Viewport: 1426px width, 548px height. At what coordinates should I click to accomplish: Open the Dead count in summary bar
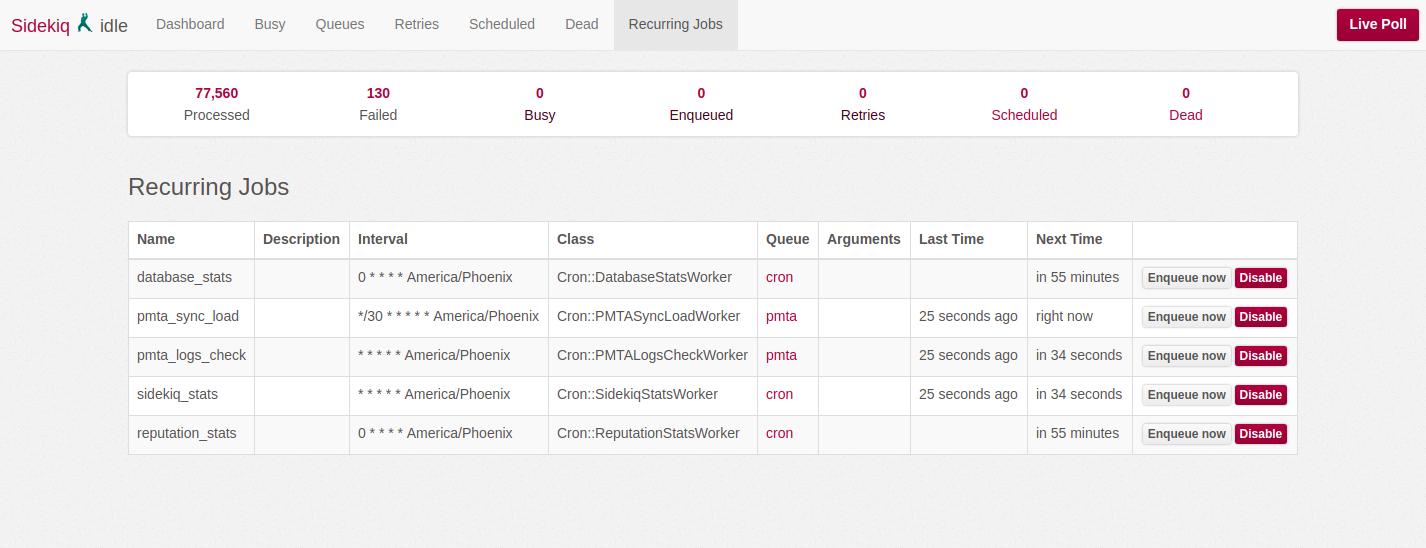(x=1185, y=104)
